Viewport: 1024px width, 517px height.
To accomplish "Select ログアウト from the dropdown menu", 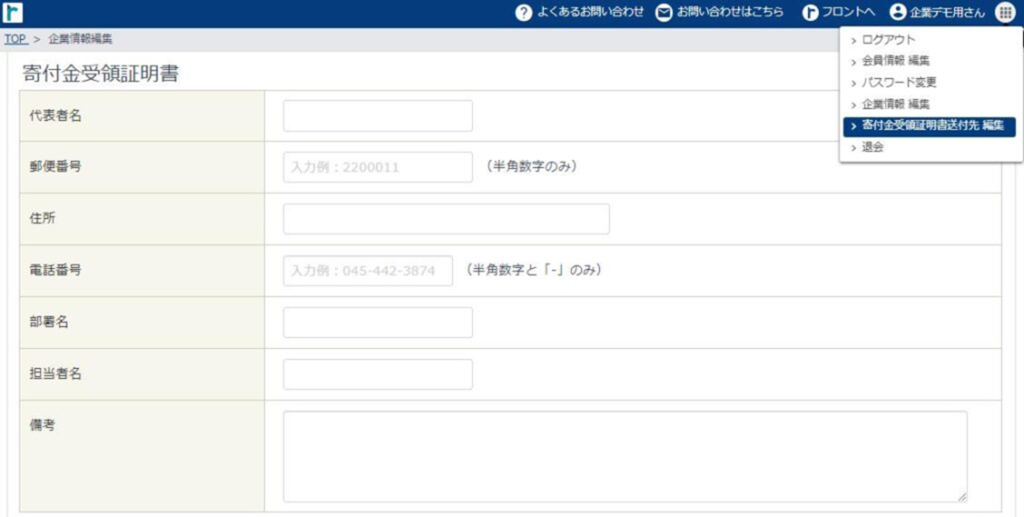I will point(888,40).
